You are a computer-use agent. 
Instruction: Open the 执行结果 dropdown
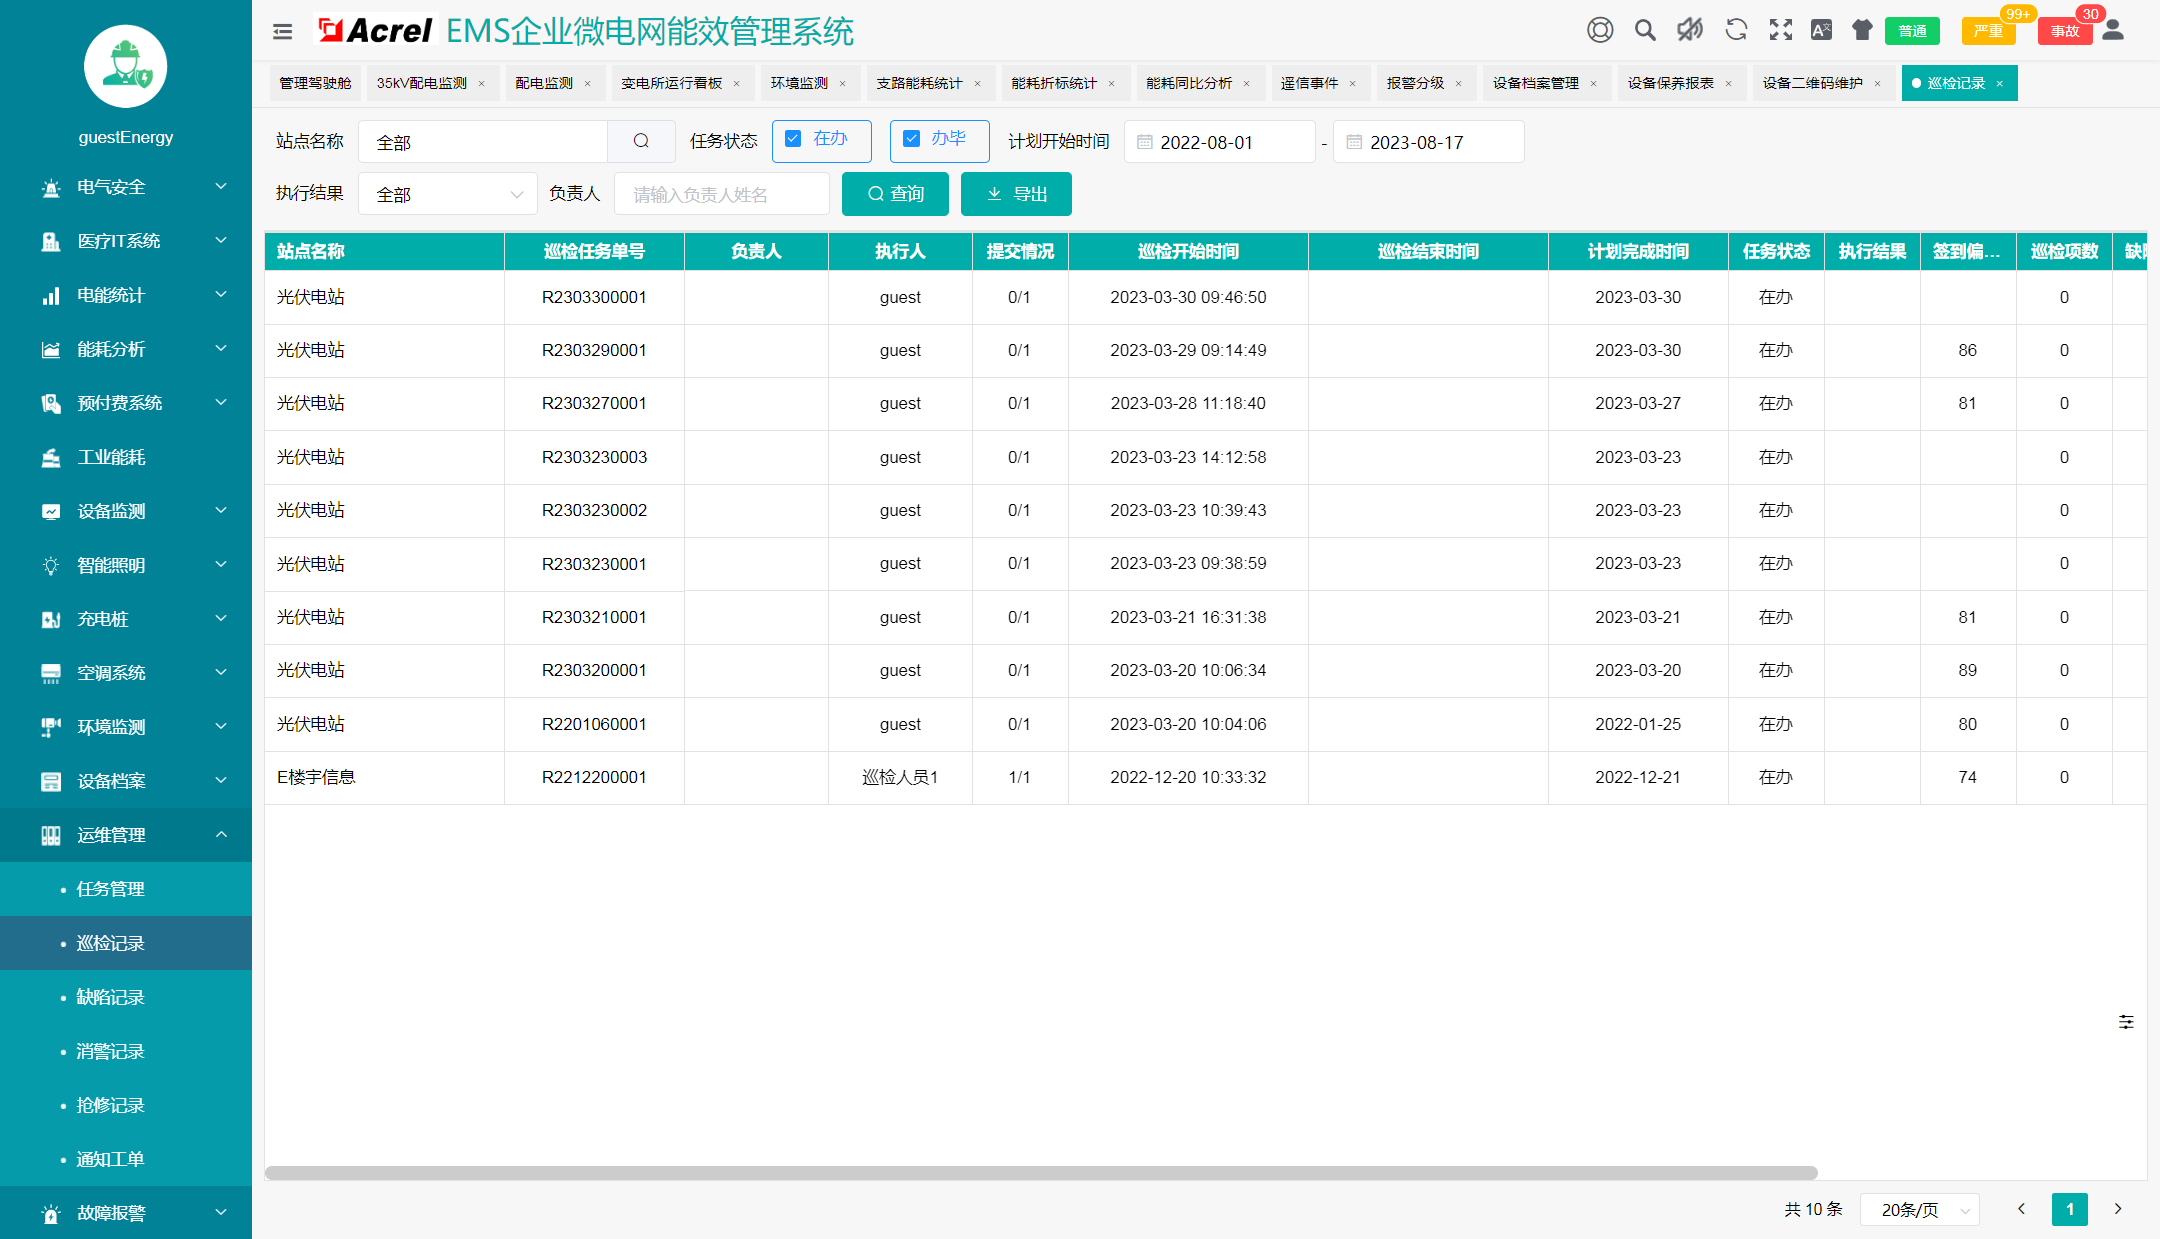pos(448,194)
